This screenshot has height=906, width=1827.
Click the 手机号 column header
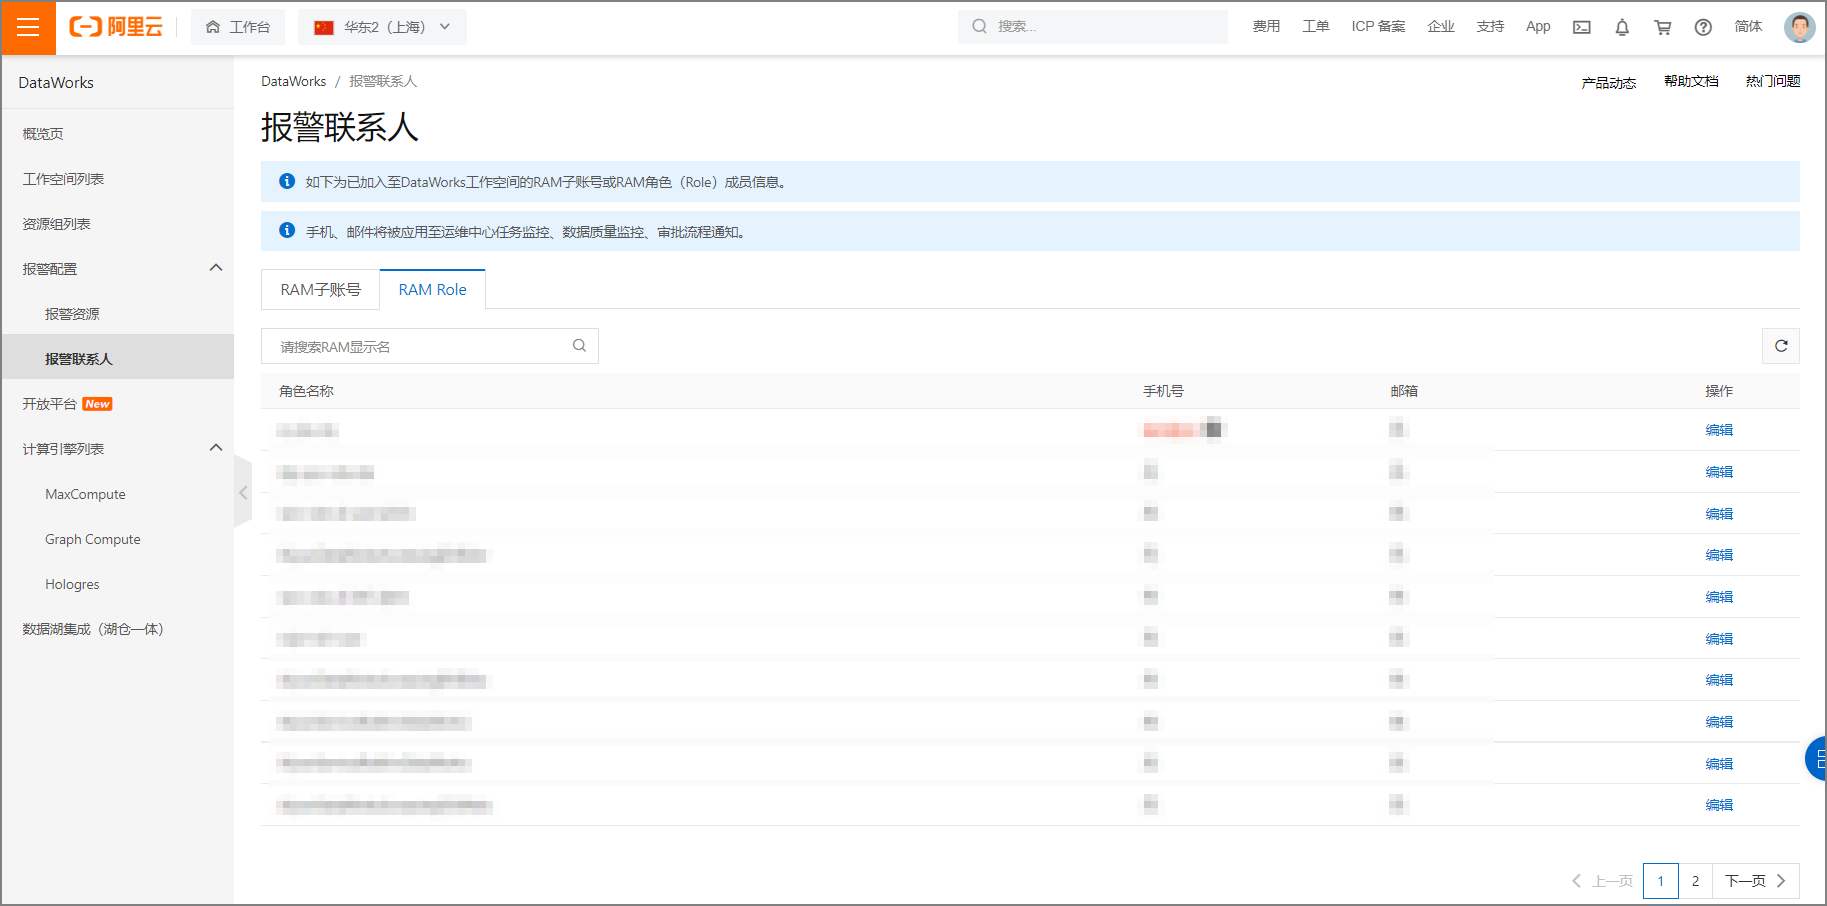(x=1163, y=391)
